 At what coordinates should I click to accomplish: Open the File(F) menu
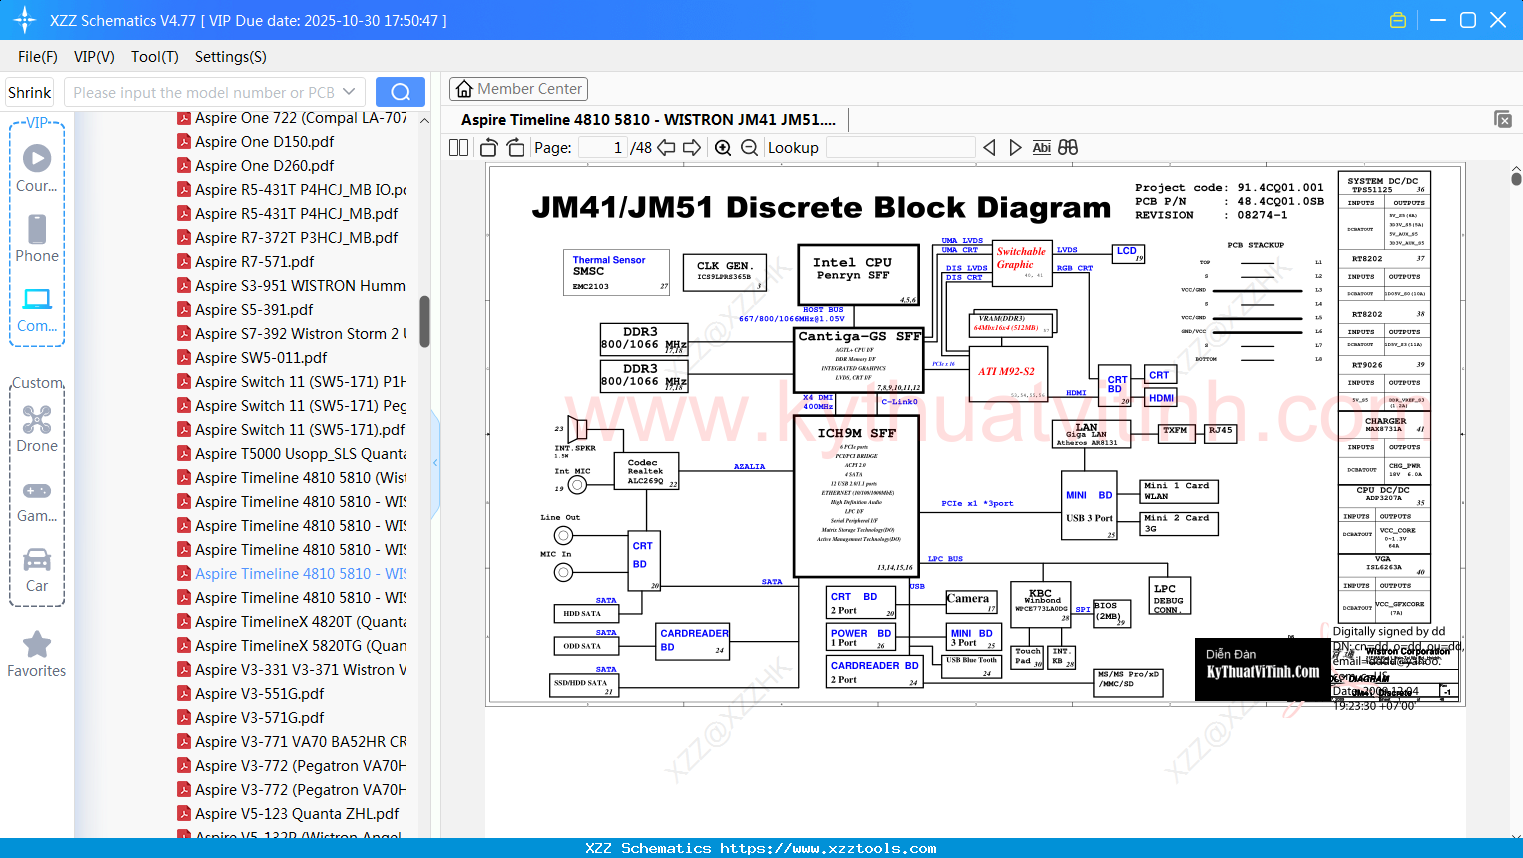pyautogui.click(x=38, y=57)
